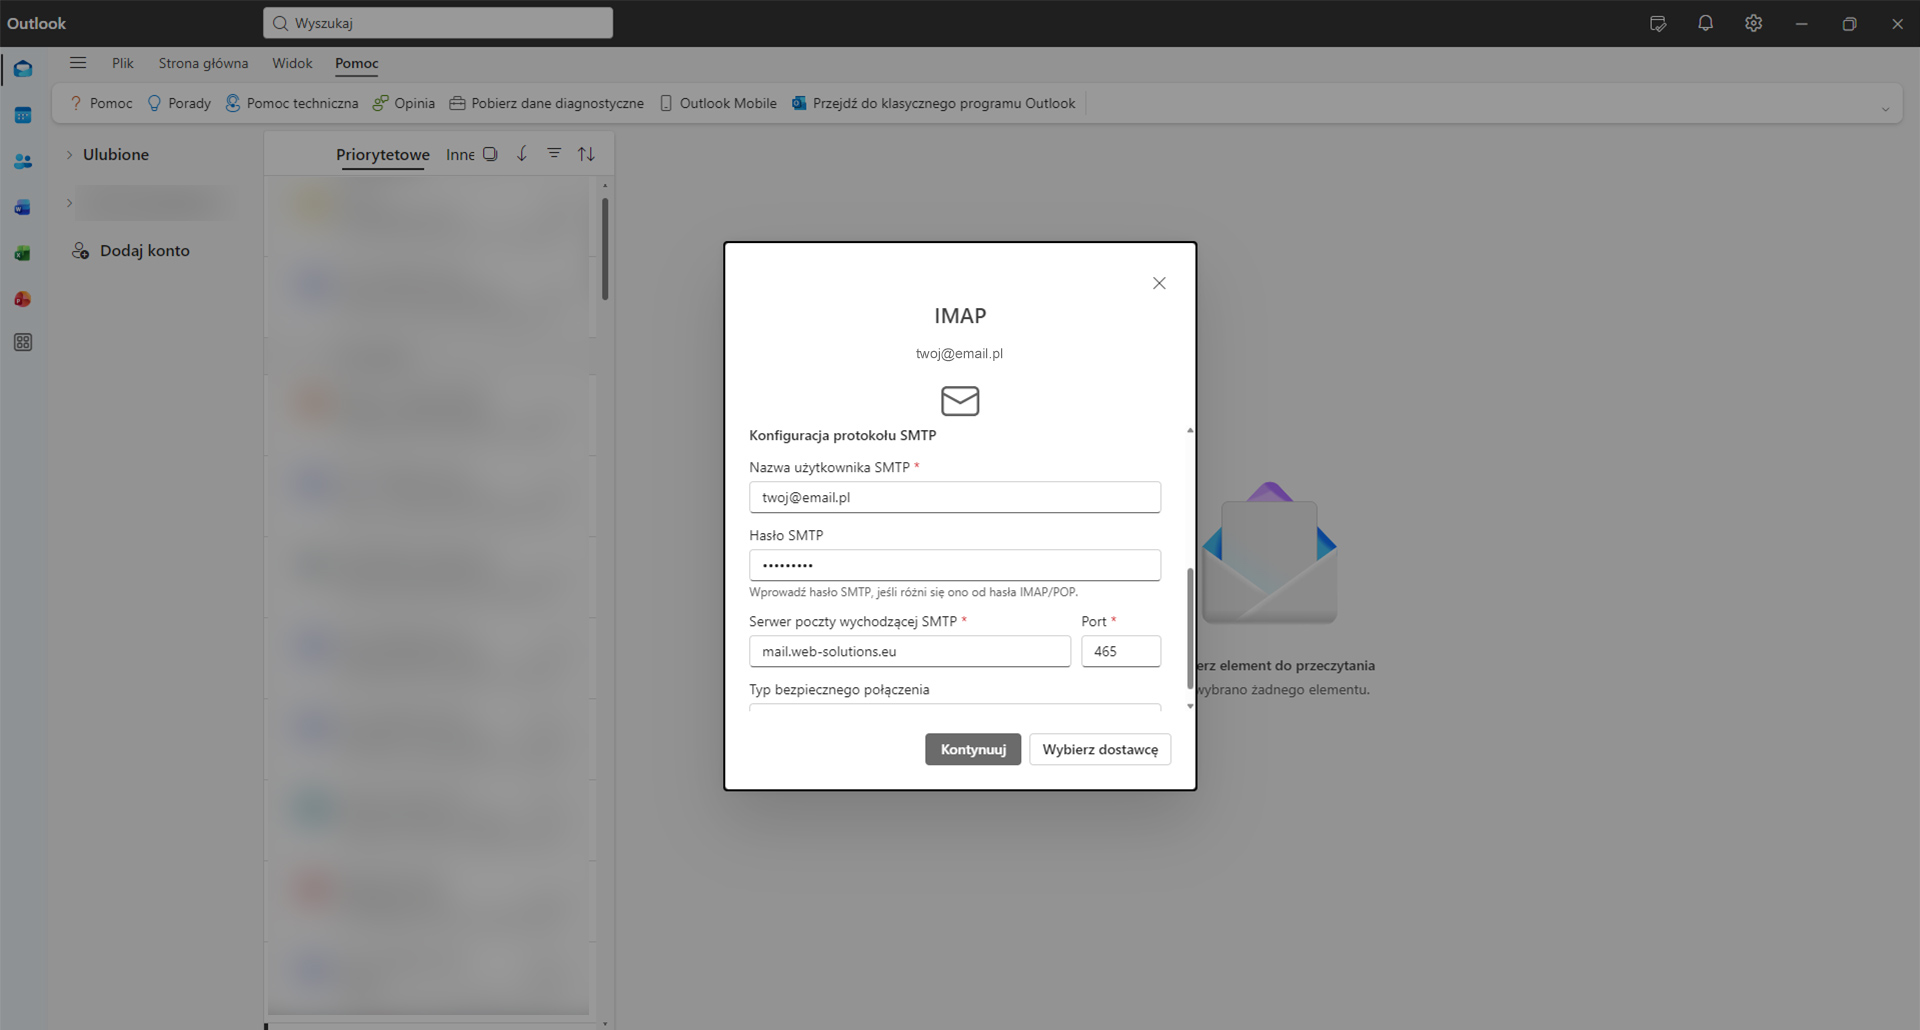Viewport: 1920px width, 1030px height.
Task: Click the sort order arrows icon
Action: tap(587, 154)
